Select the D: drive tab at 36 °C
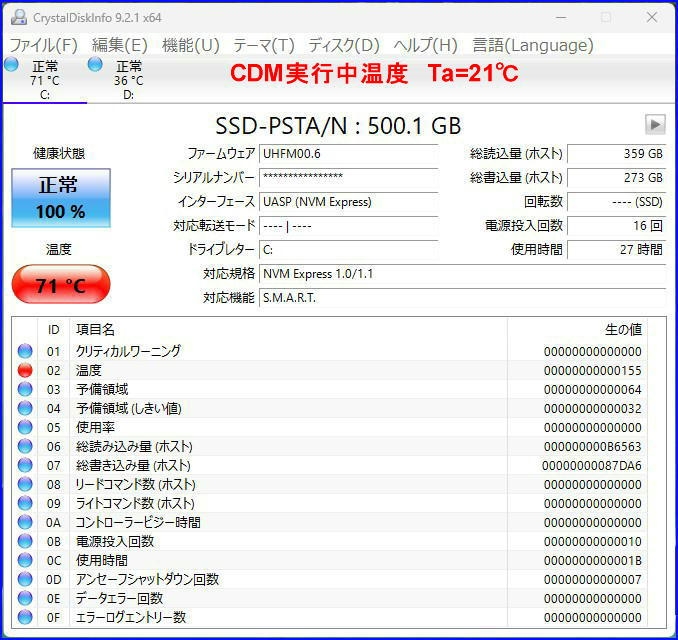The image size is (678, 640). click(x=128, y=80)
